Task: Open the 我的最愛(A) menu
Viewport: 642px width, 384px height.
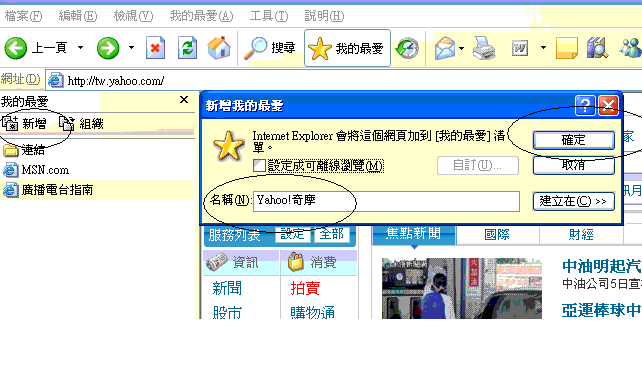Action: coord(201,16)
